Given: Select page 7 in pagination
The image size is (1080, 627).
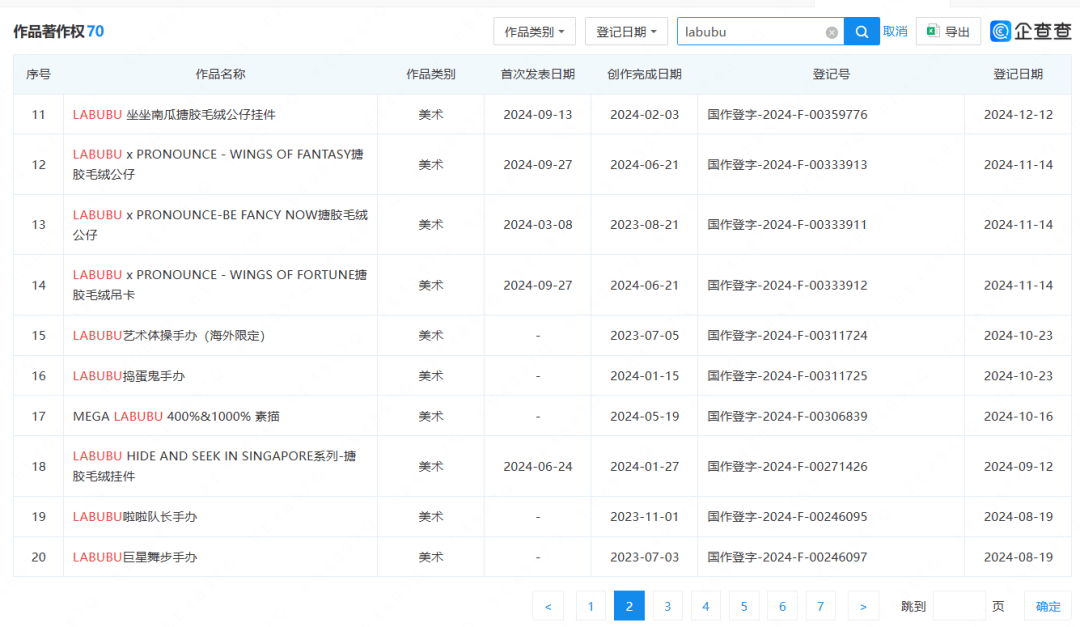Looking at the screenshot, I should tap(819, 606).
